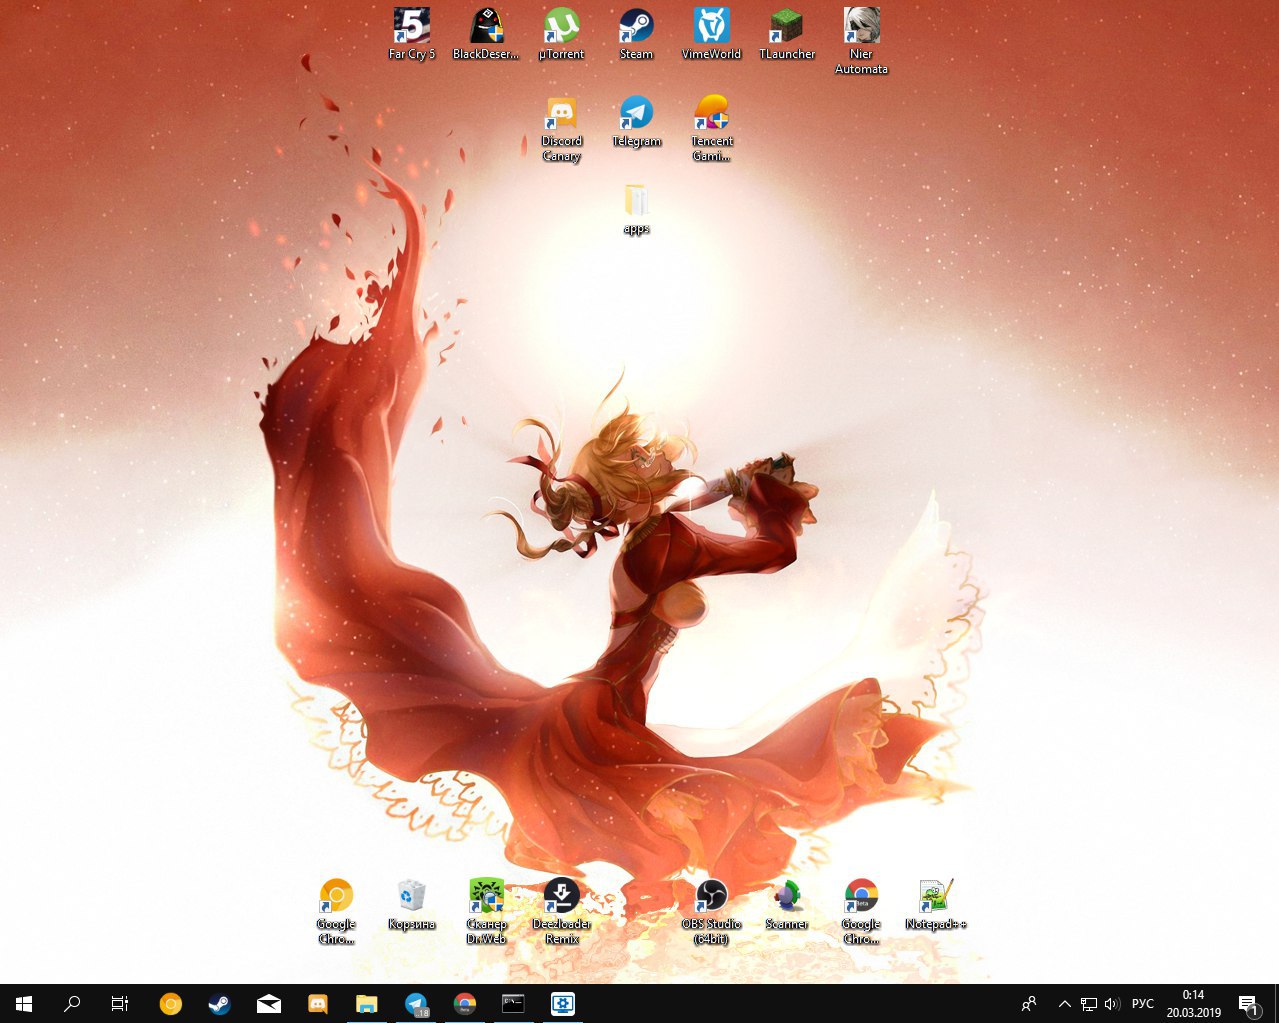1279x1023 pixels.
Task: Select the Notepad++ desktop shortcut
Action: coord(936,905)
